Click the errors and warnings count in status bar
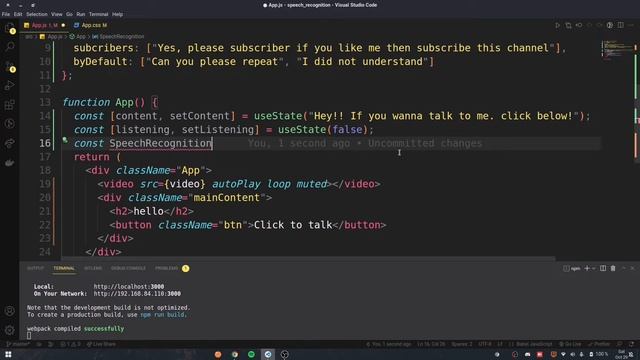Image resolution: width=640 pixels, height=360 pixels. (70, 344)
